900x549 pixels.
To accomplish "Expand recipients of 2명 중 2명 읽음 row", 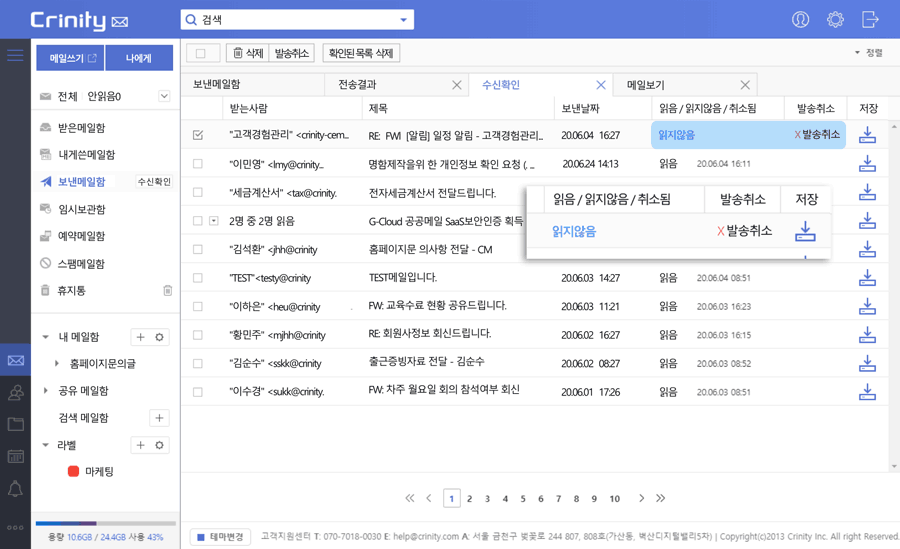I will coord(214,221).
